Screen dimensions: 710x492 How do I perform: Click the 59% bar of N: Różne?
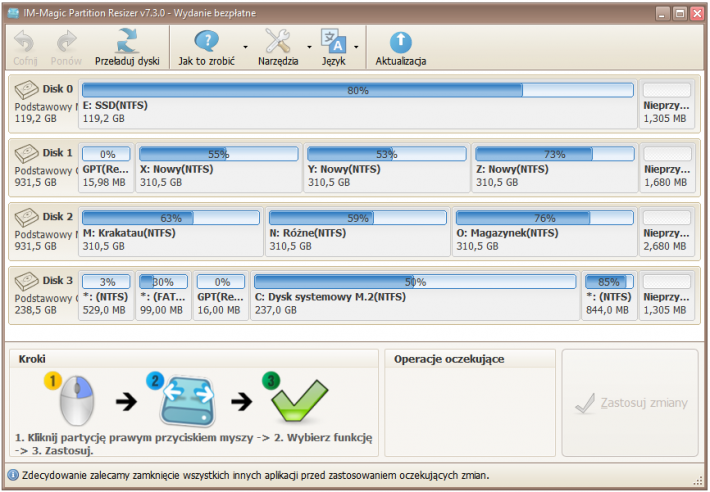[358, 218]
